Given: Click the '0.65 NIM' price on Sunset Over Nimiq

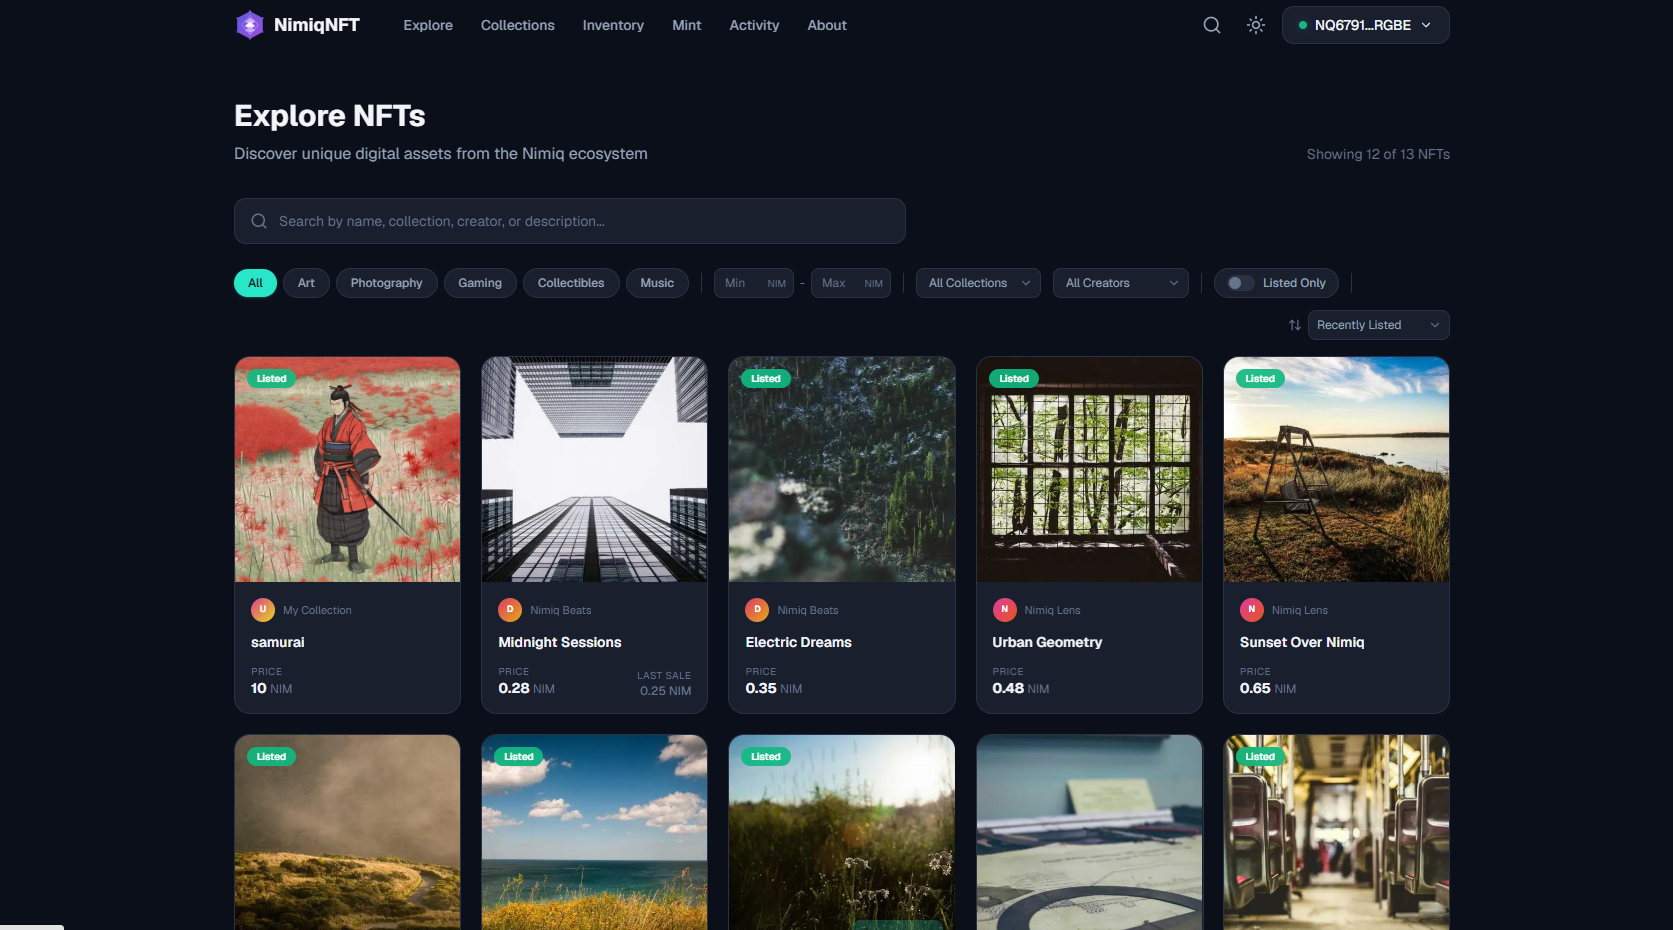Looking at the screenshot, I should coord(1267,688).
